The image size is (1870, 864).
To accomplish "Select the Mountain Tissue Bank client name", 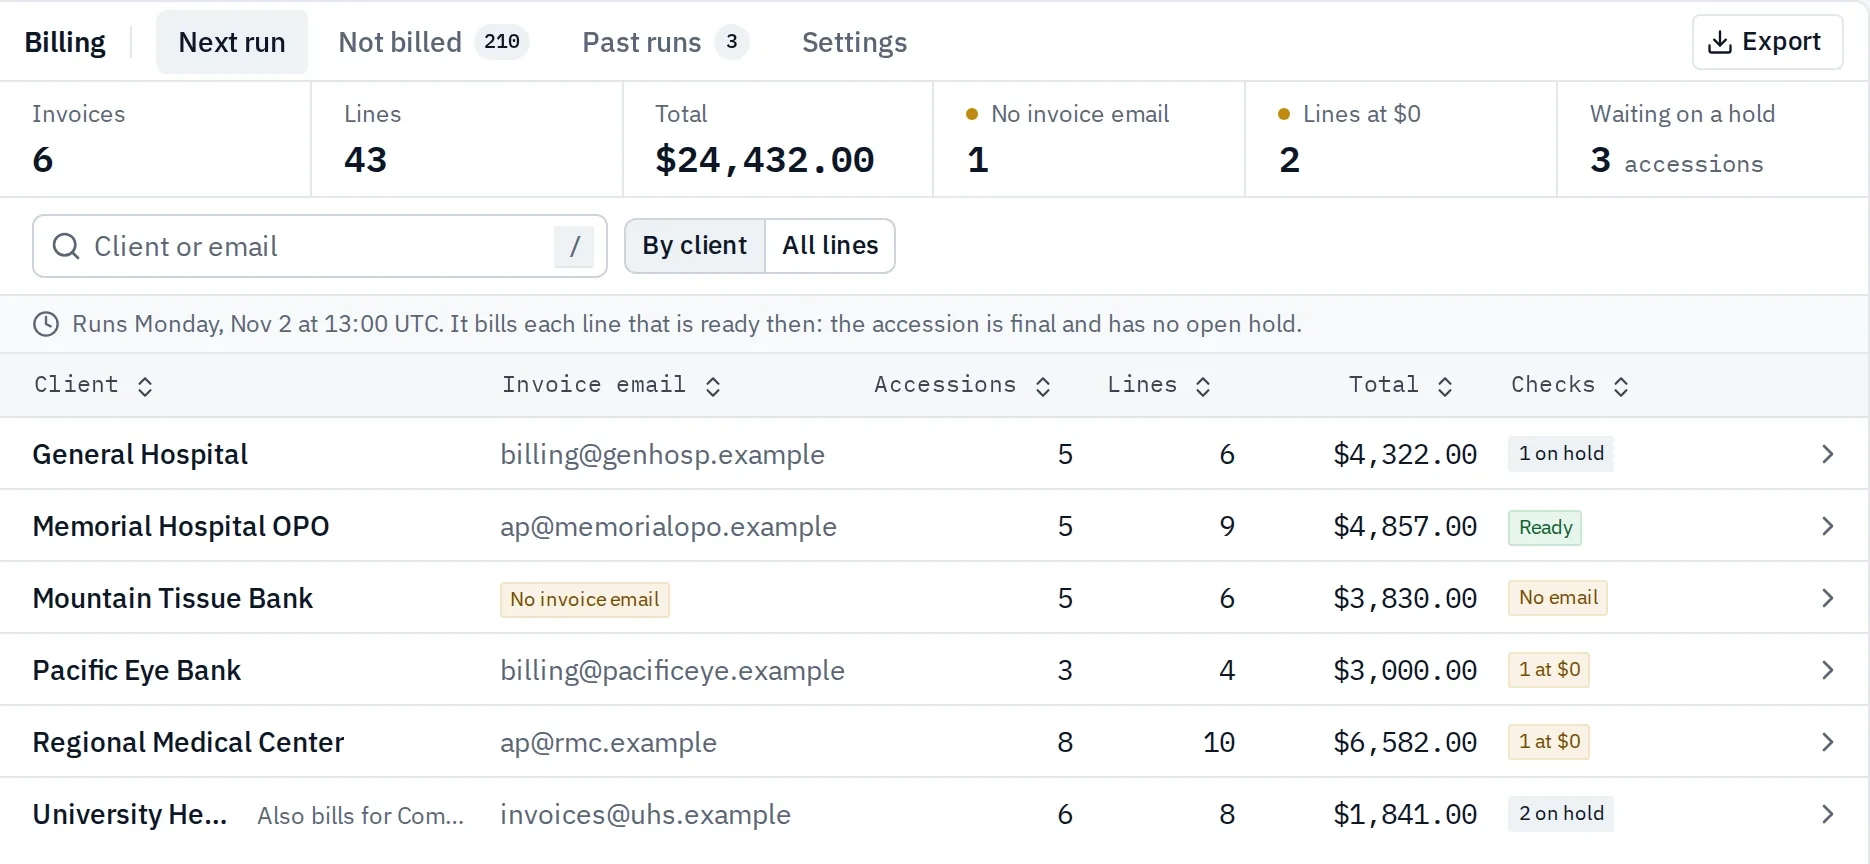I will (173, 598).
